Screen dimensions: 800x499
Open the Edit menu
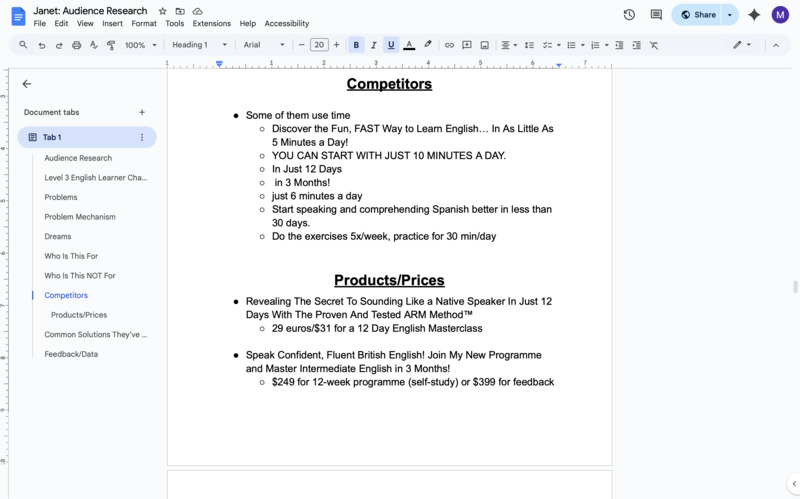[x=61, y=23]
